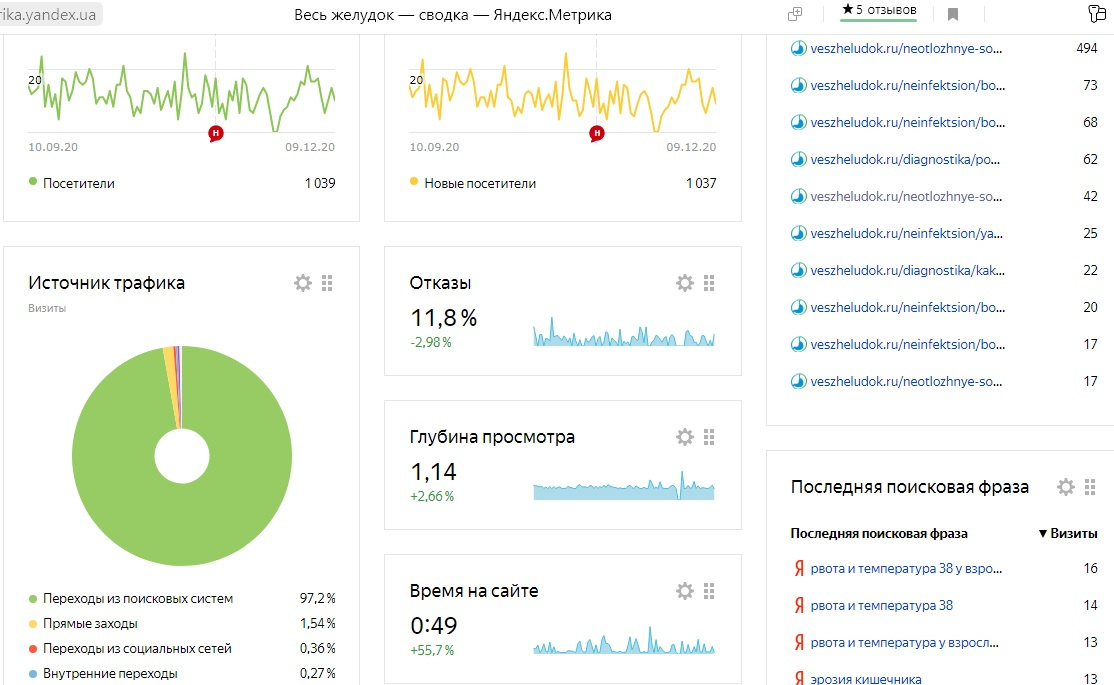Select 'Переходы из поисковых систем' legend label
The width and height of the screenshot is (1114, 685).
coord(138,598)
